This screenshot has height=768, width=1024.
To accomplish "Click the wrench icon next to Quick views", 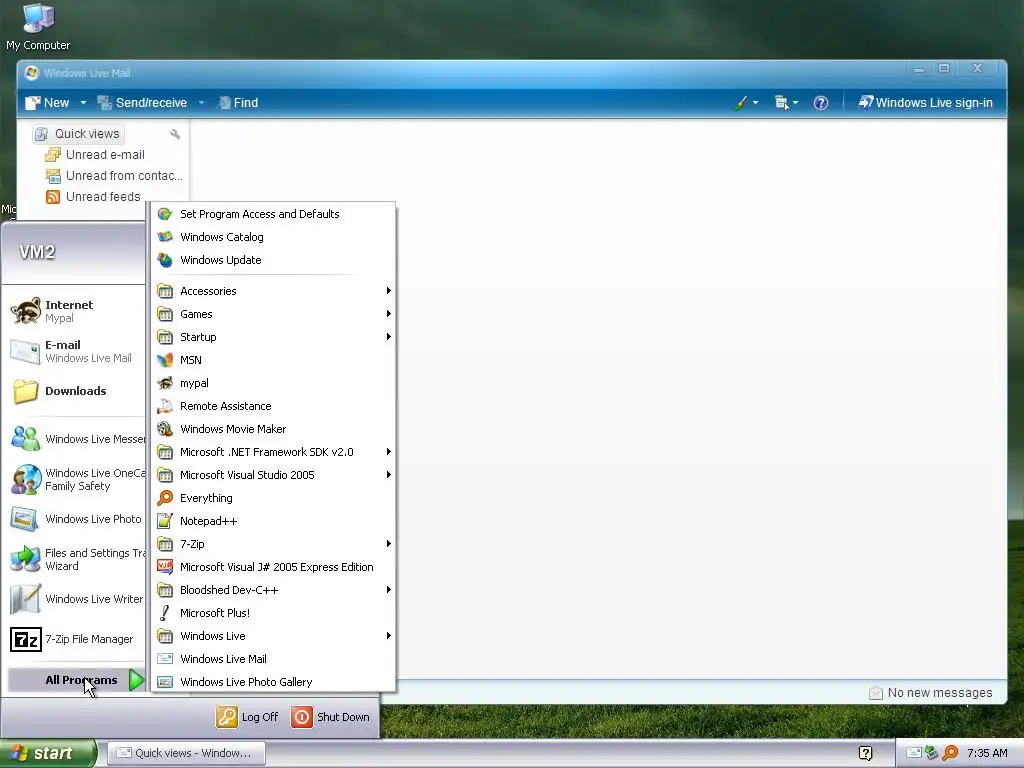I will click(174, 134).
